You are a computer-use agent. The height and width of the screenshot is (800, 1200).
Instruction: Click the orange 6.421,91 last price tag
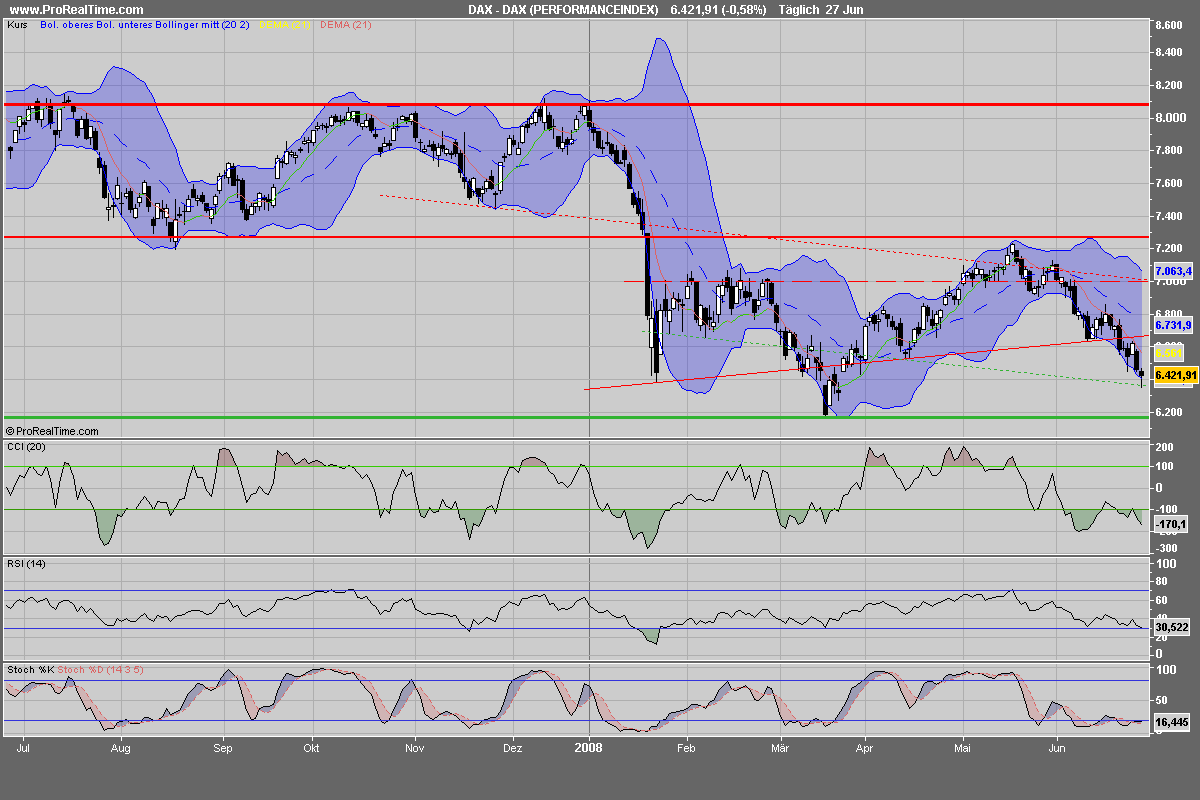[x=1175, y=375]
